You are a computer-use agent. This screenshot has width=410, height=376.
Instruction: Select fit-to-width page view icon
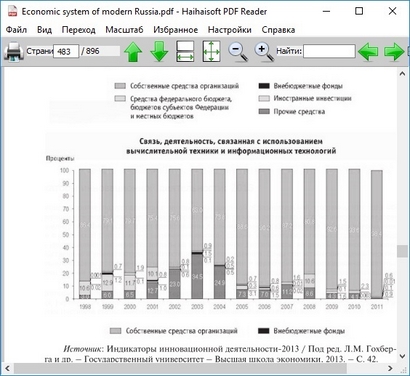point(185,51)
